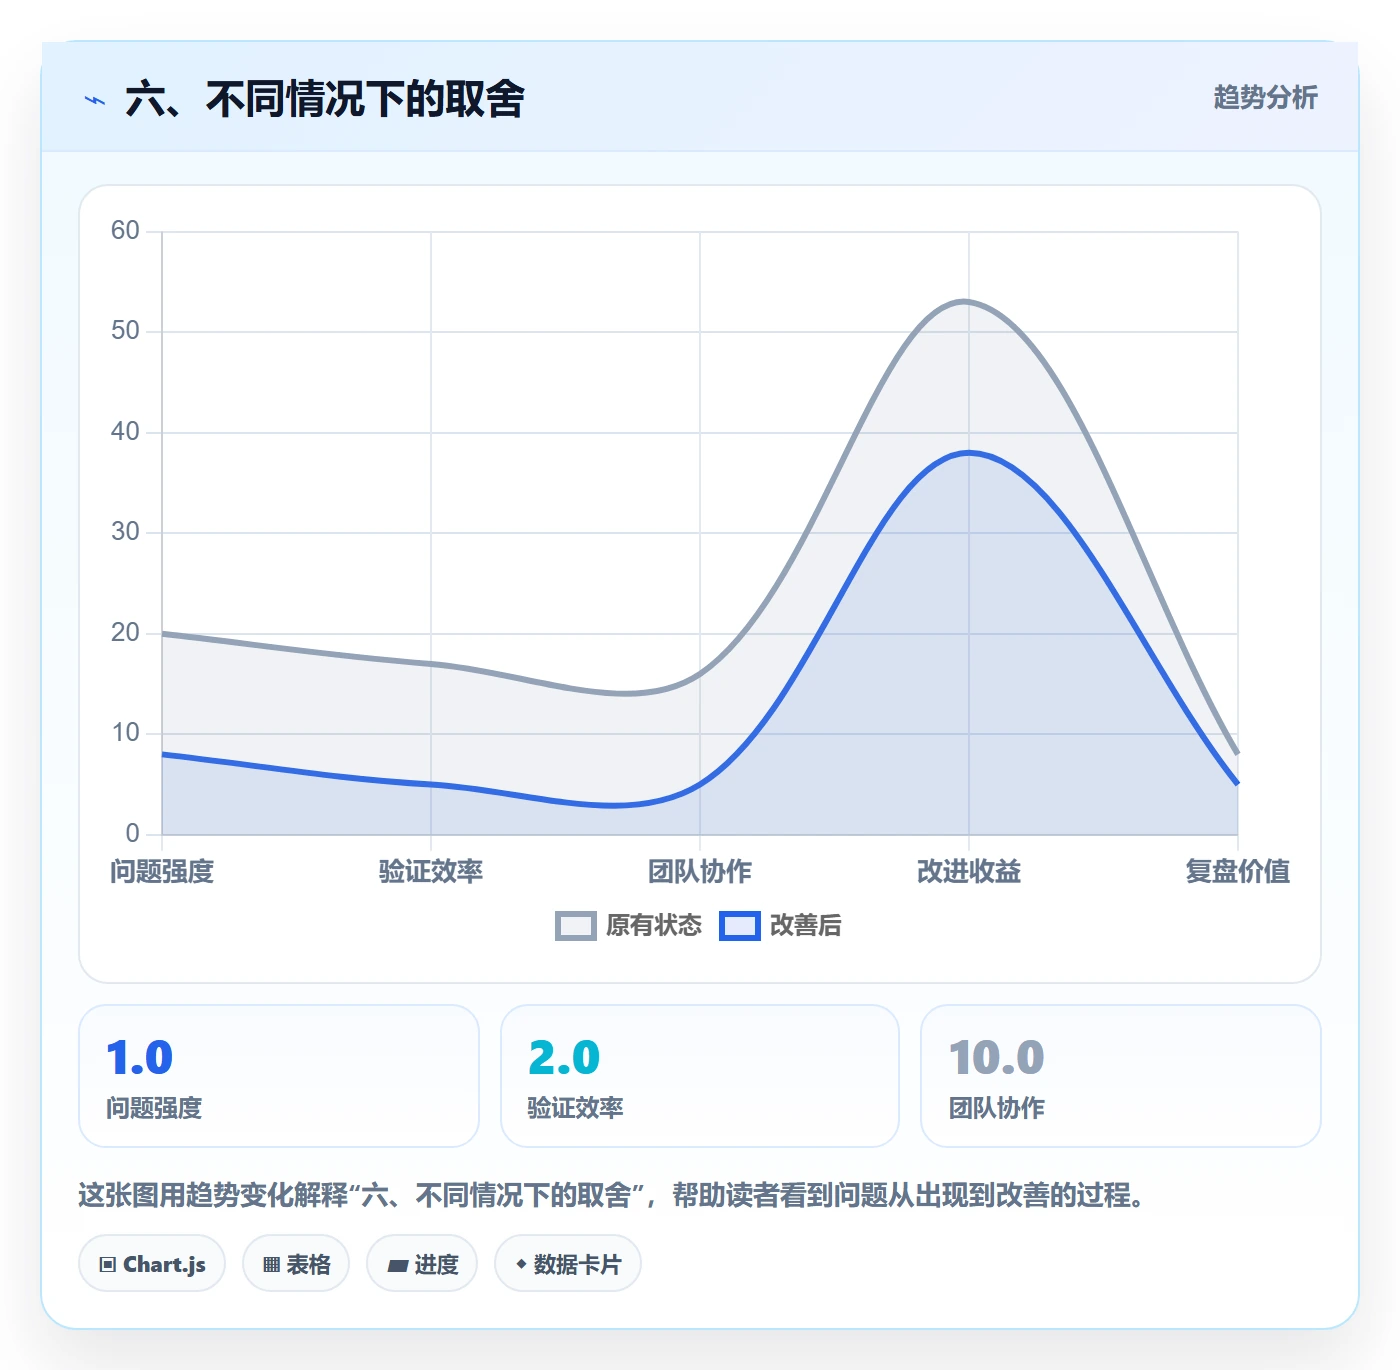Click the 1.0 stat value
The width and height of the screenshot is (1400, 1370).
pos(140,1058)
